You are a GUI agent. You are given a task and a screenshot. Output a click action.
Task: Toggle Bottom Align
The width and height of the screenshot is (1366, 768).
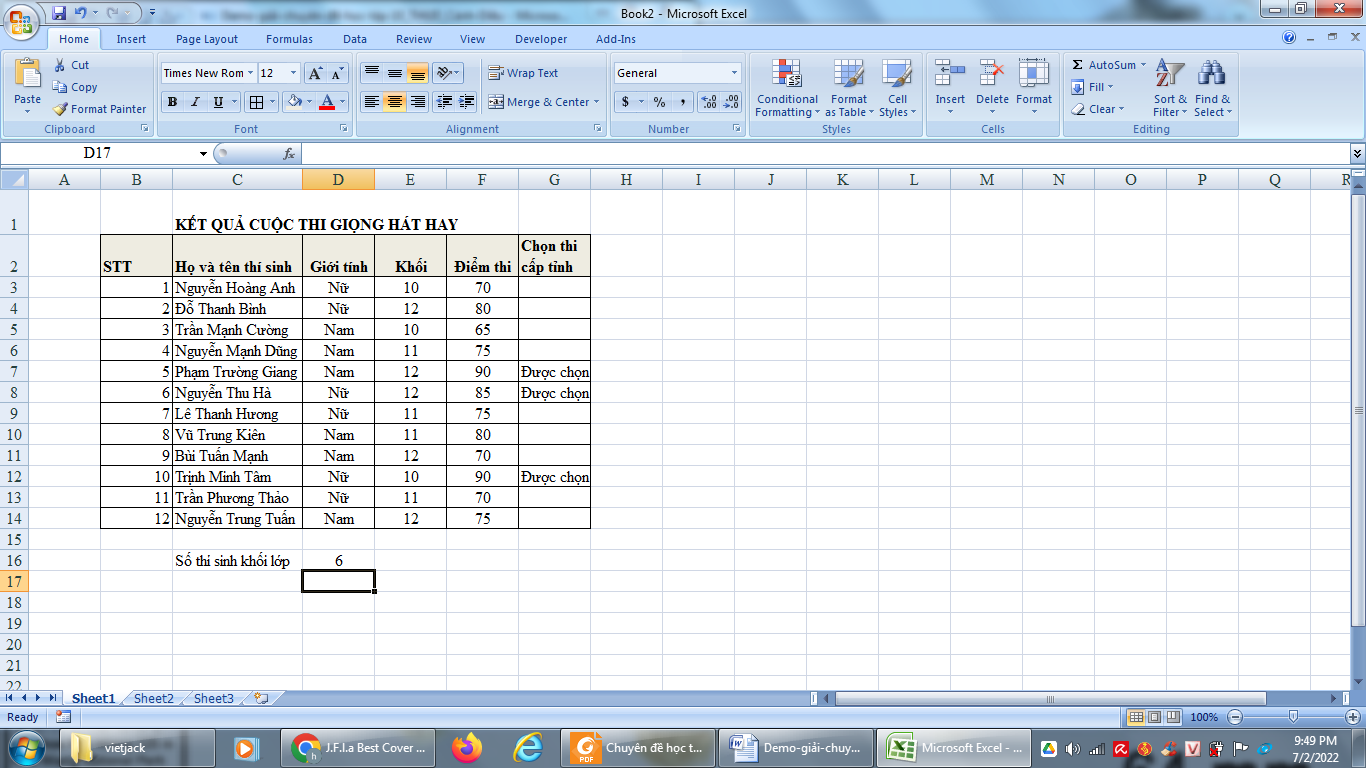[418, 73]
